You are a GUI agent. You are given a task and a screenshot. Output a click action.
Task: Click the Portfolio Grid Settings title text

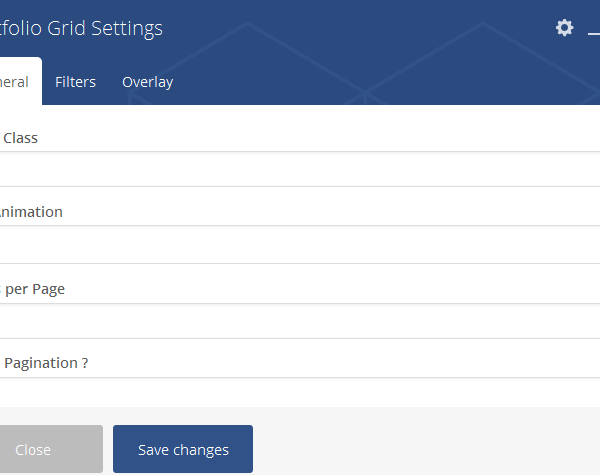click(x=81, y=29)
